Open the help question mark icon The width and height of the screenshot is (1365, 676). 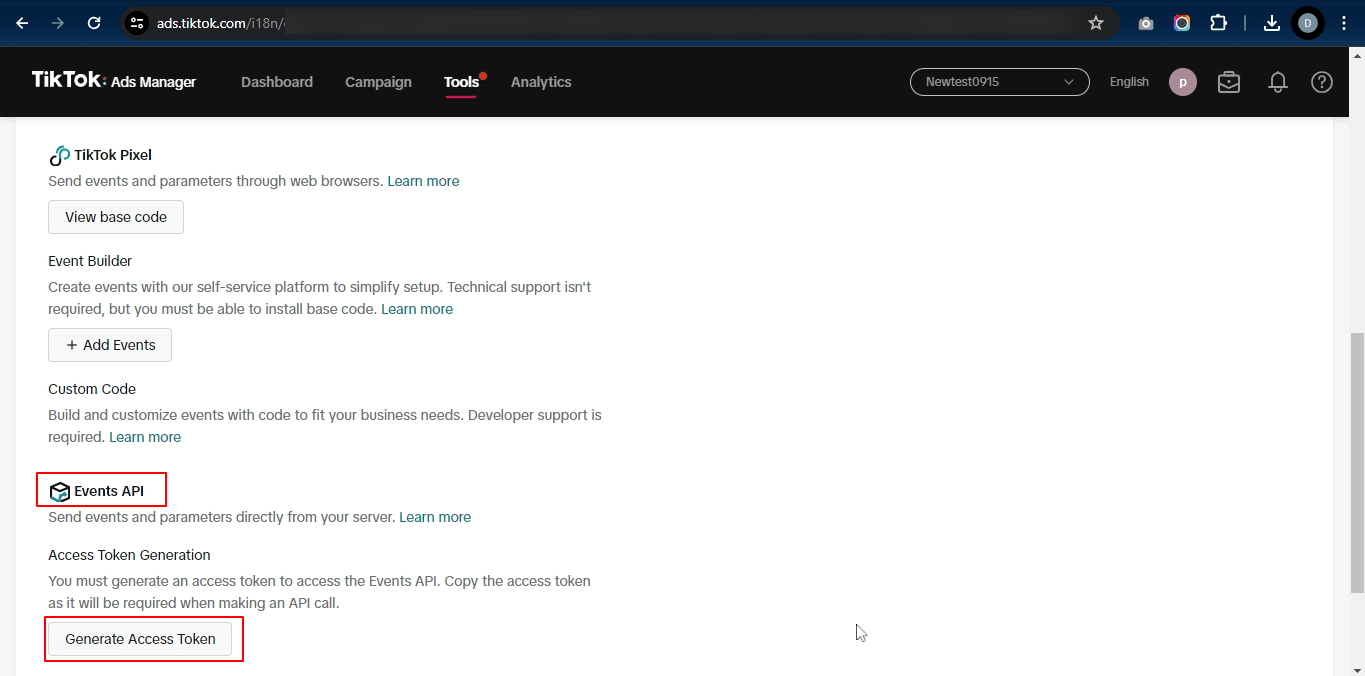(x=1322, y=82)
